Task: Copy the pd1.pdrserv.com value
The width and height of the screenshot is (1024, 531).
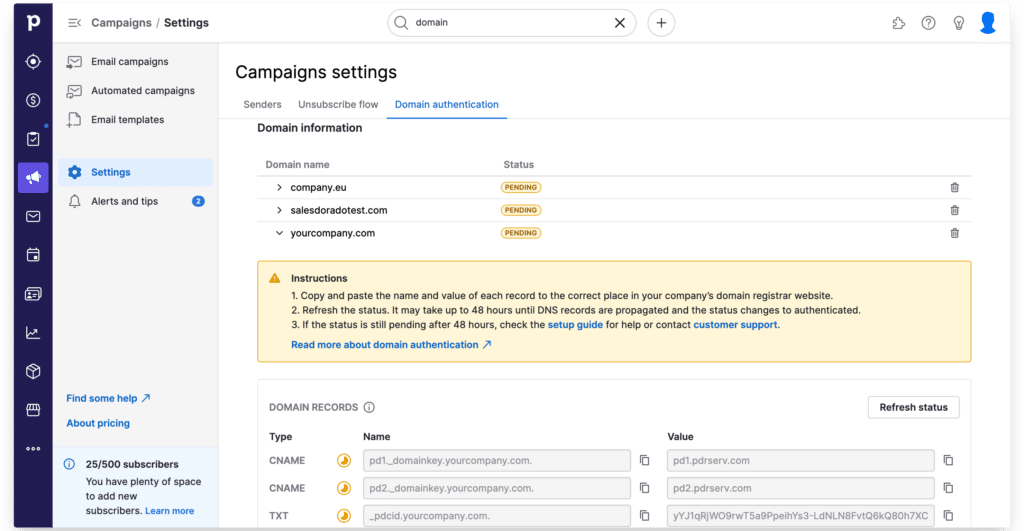Action: point(948,460)
